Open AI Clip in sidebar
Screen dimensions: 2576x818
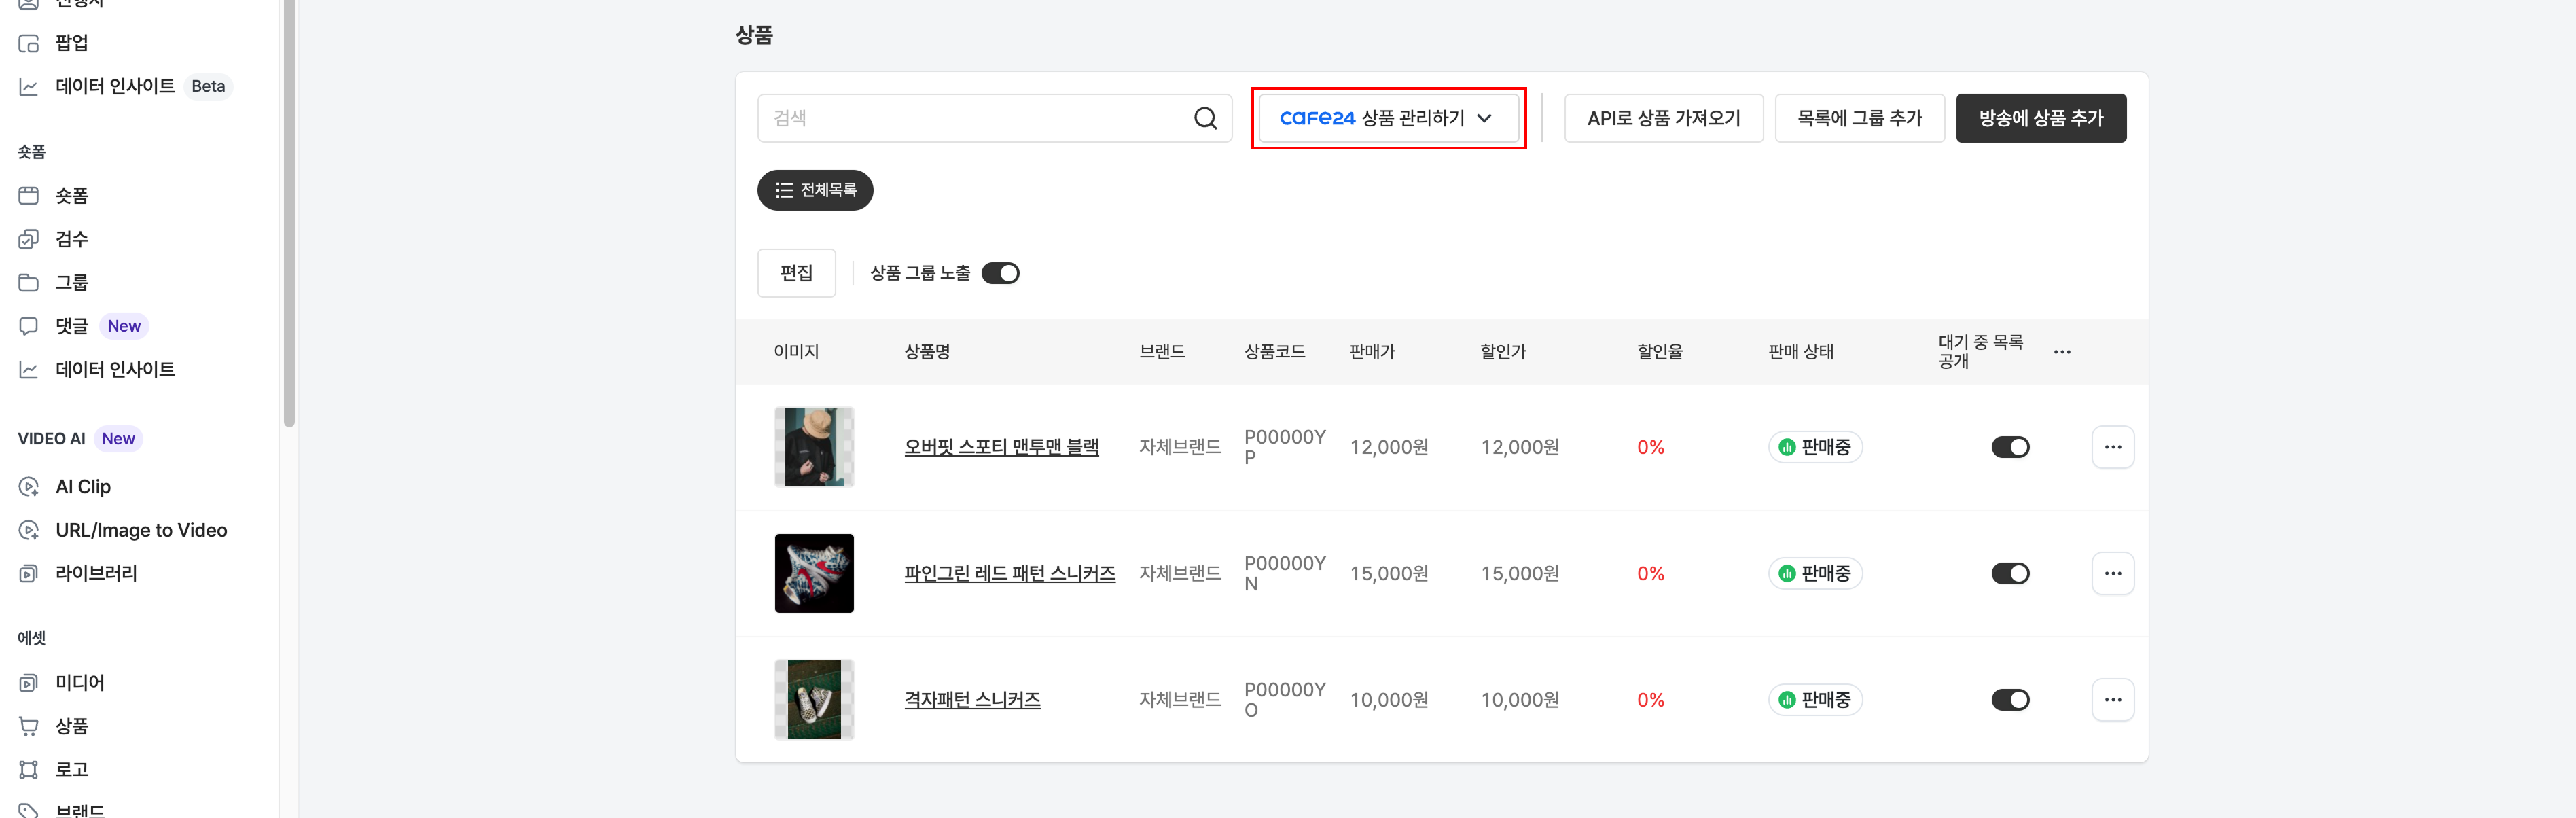(x=83, y=487)
